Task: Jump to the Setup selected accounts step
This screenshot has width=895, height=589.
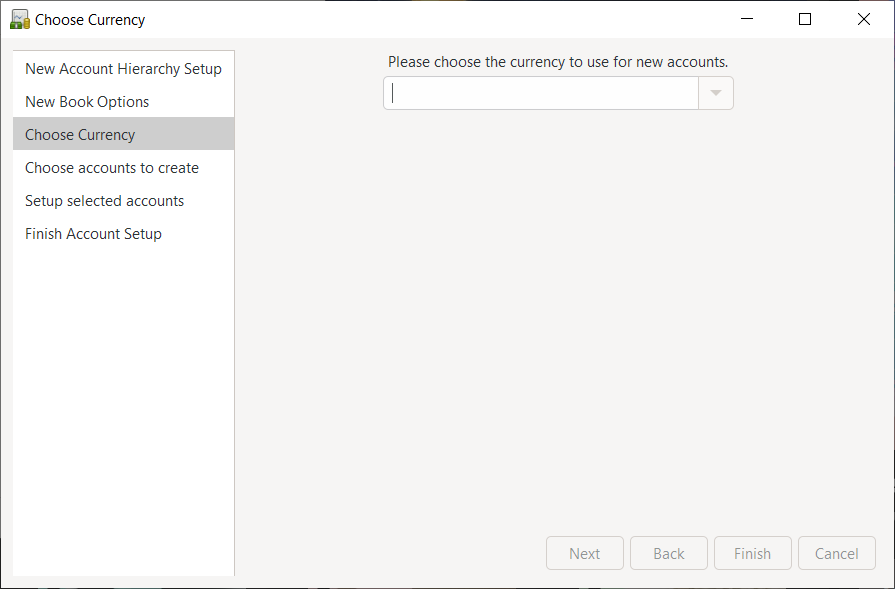Action: [x=104, y=201]
